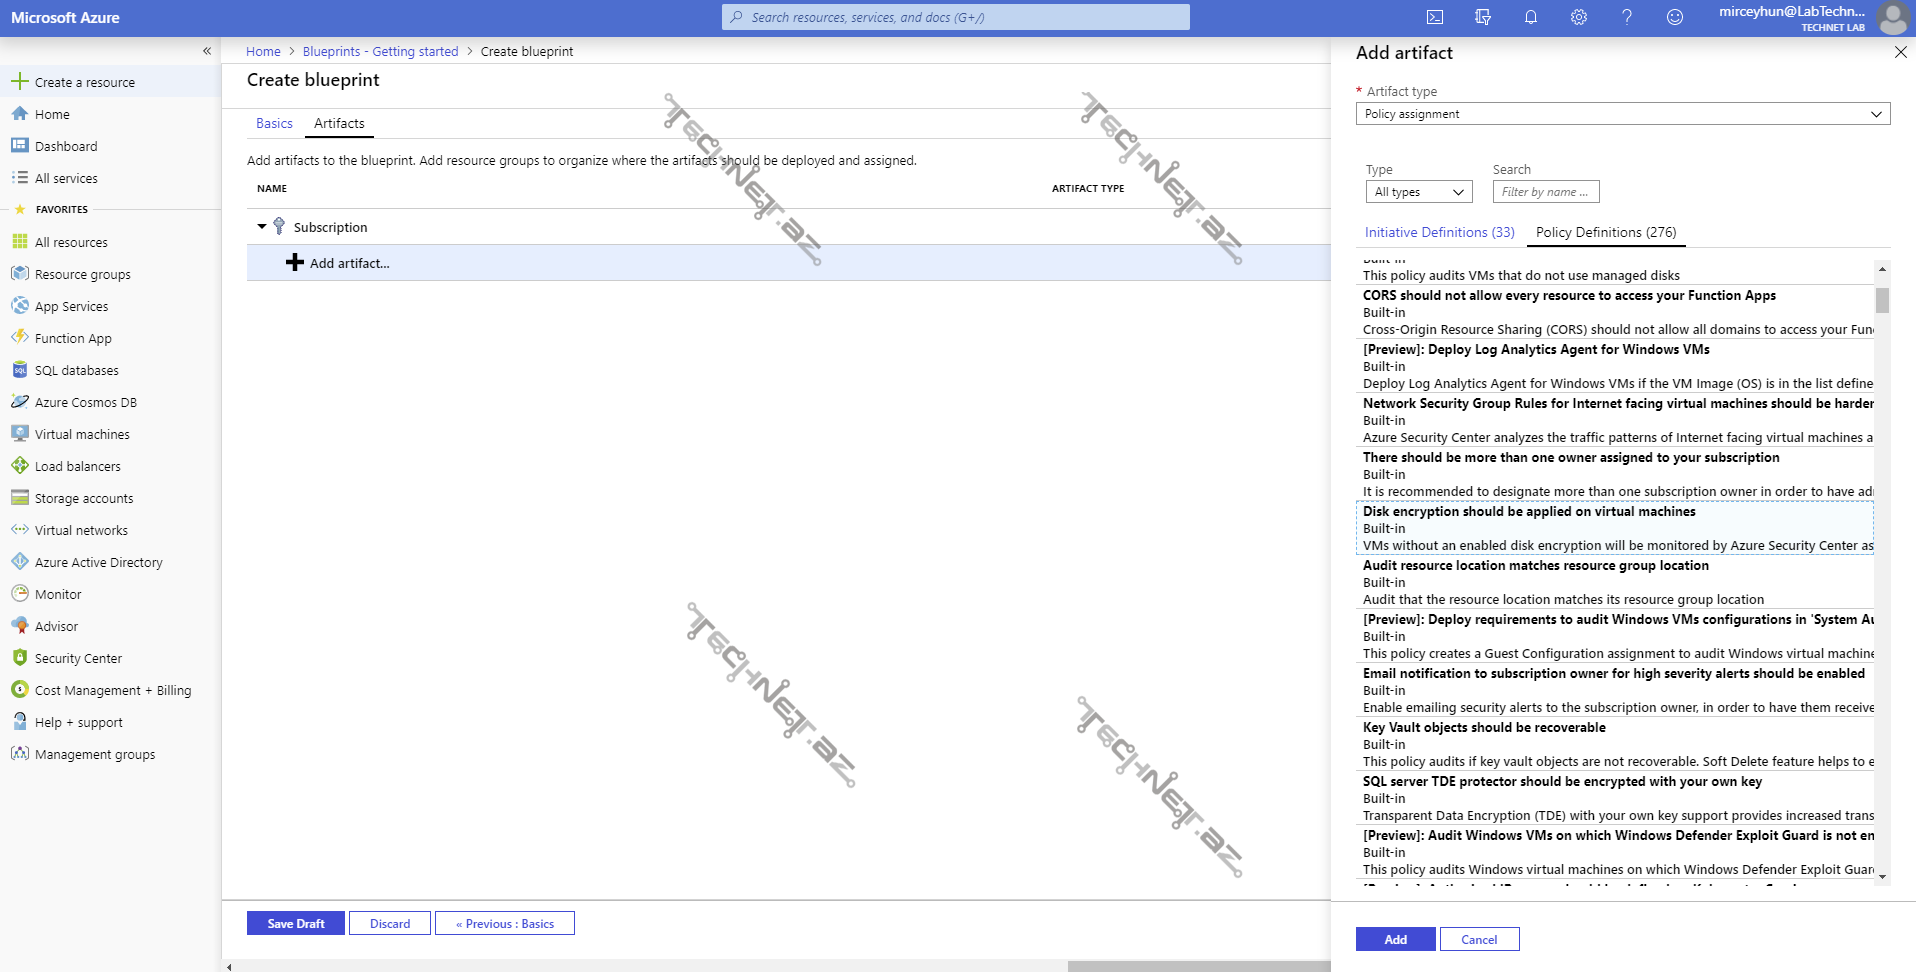Click the Filter by name search field
This screenshot has width=1916, height=972.
pyautogui.click(x=1545, y=192)
